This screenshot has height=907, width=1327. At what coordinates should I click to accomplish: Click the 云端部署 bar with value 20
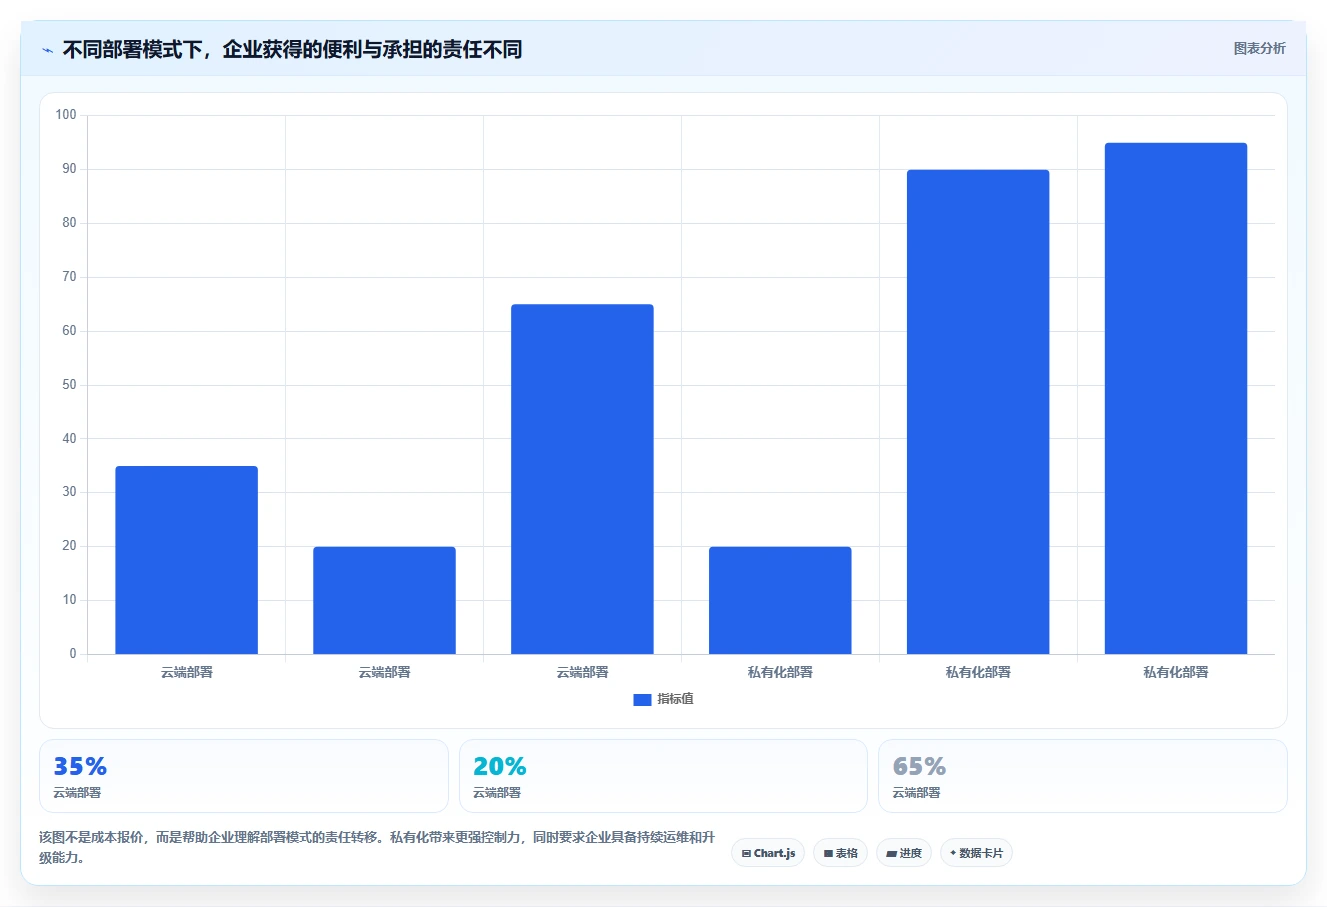pos(384,600)
